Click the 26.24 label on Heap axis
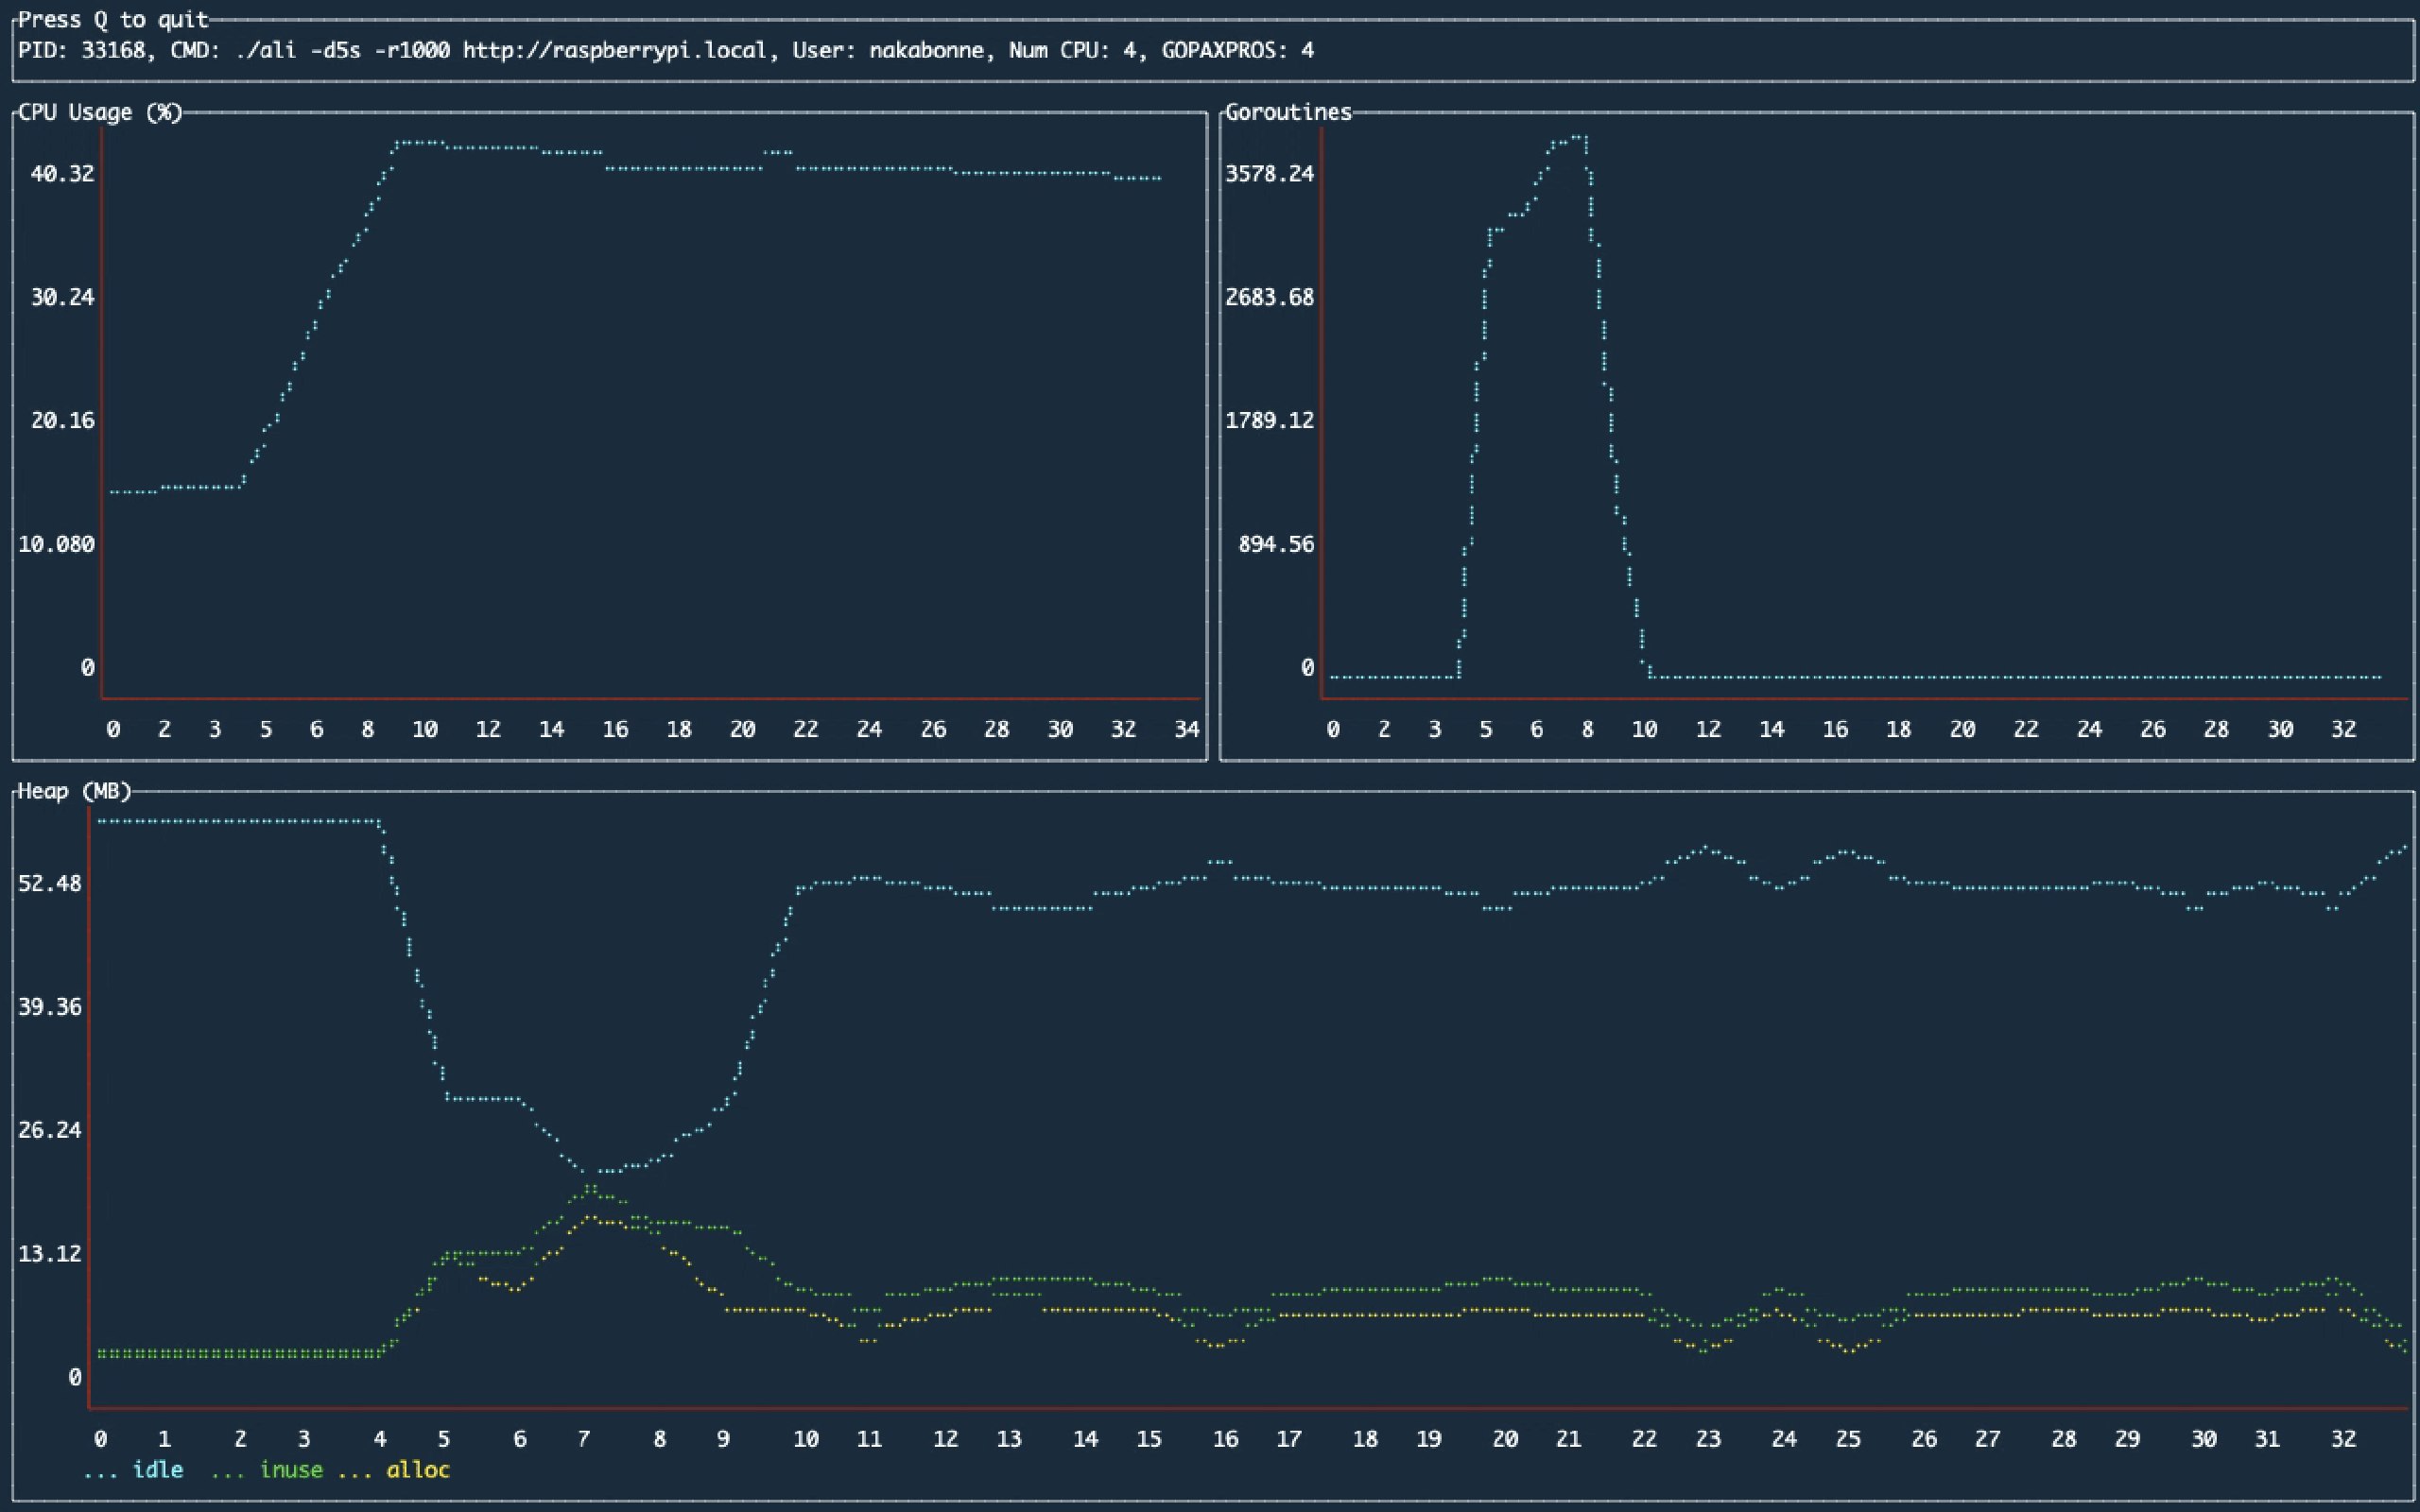This screenshot has width=2420, height=1512. coord(50,1130)
